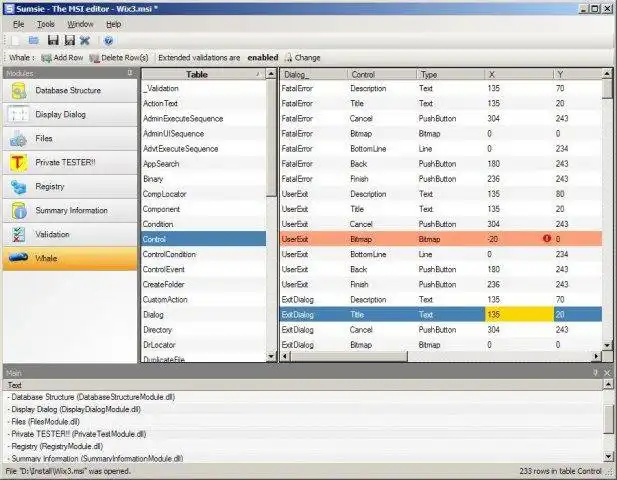Click the Save As toolbar icon
The height and width of the screenshot is (480, 617).
pyautogui.click(x=69, y=40)
